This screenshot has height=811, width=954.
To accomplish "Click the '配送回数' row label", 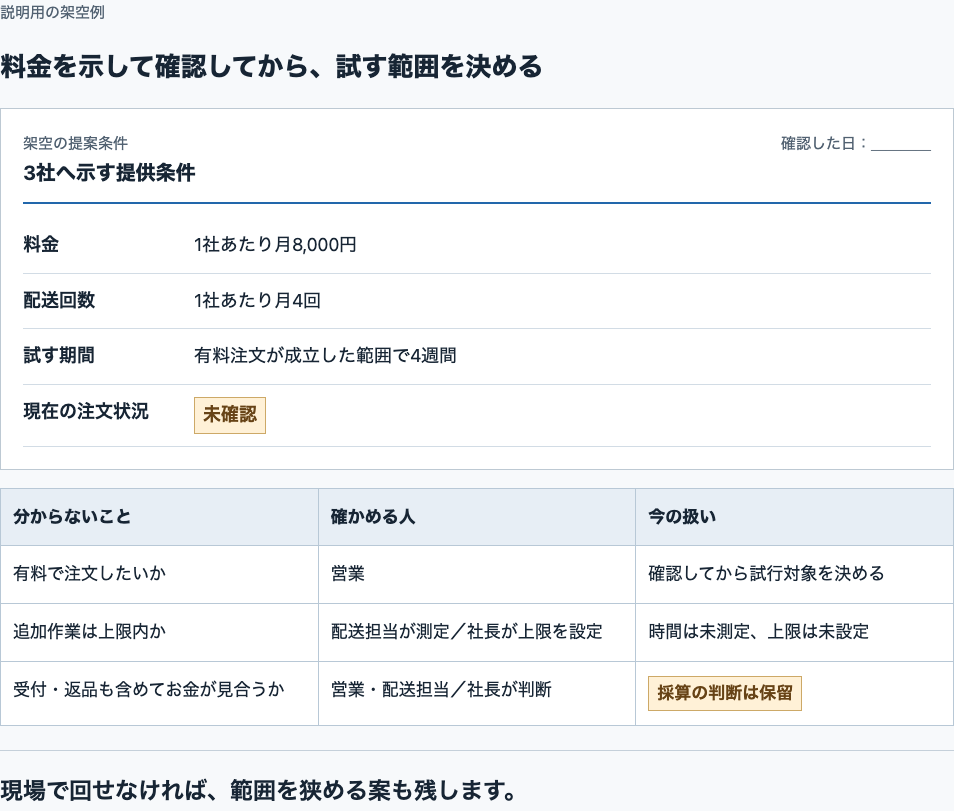I will pyautogui.click(x=59, y=300).
